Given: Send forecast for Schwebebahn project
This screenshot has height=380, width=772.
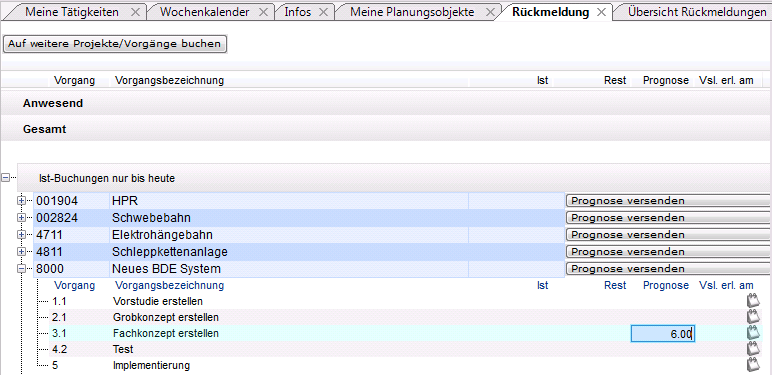Looking at the screenshot, I should tap(668, 218).
